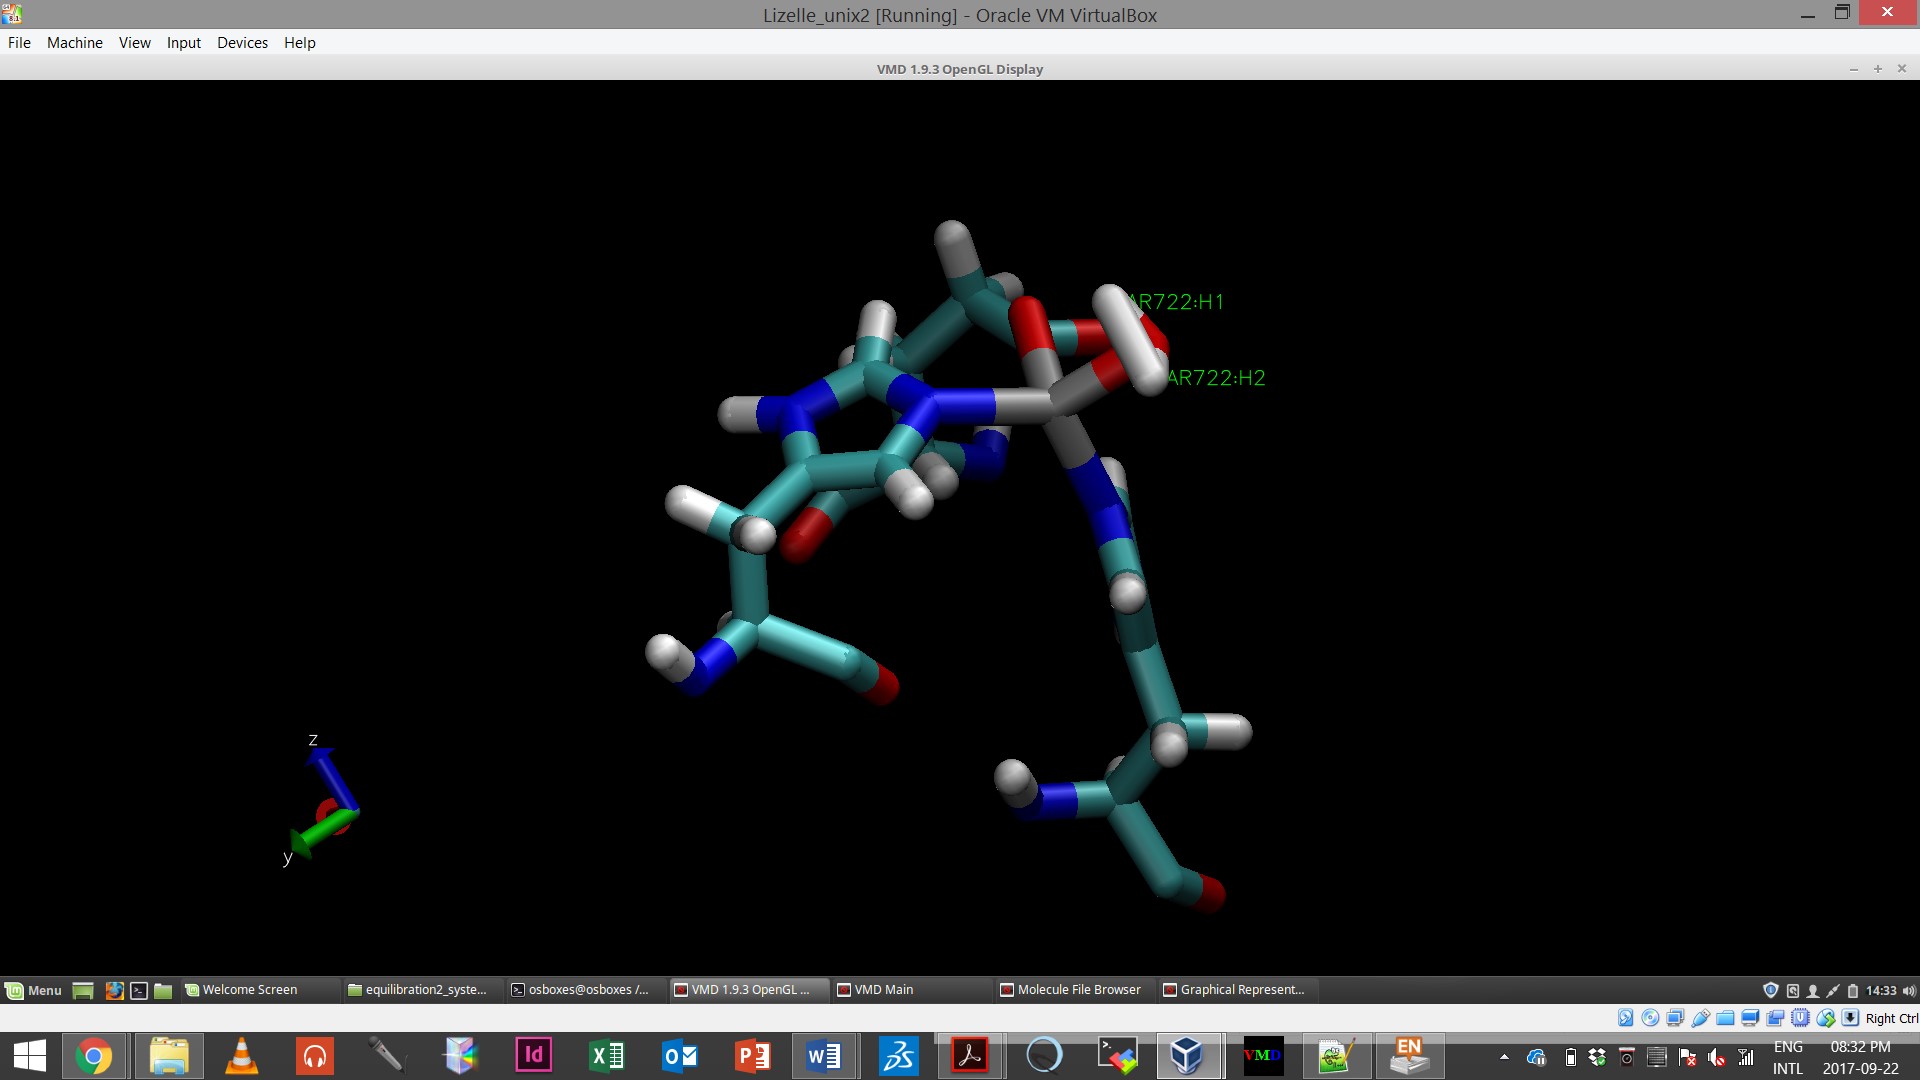Open Google Chrome from the taskbar

pos(94,1056)
